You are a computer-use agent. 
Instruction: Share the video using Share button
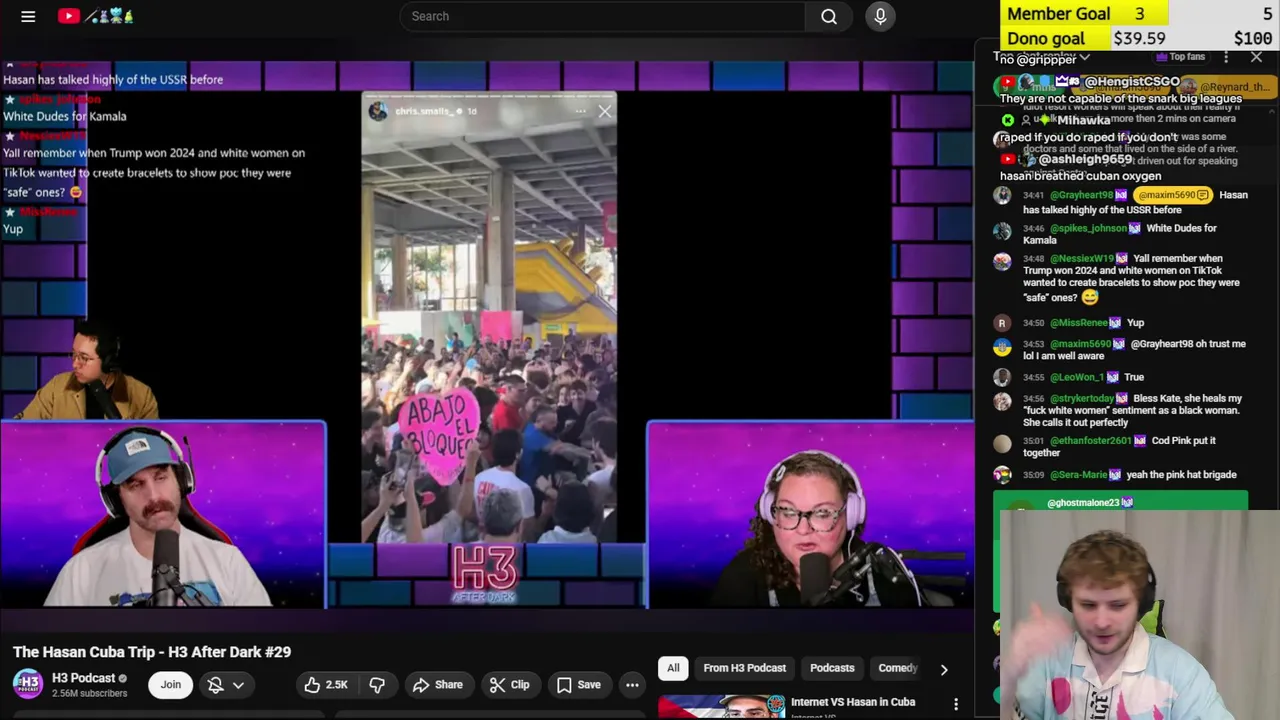click(438, 684)
